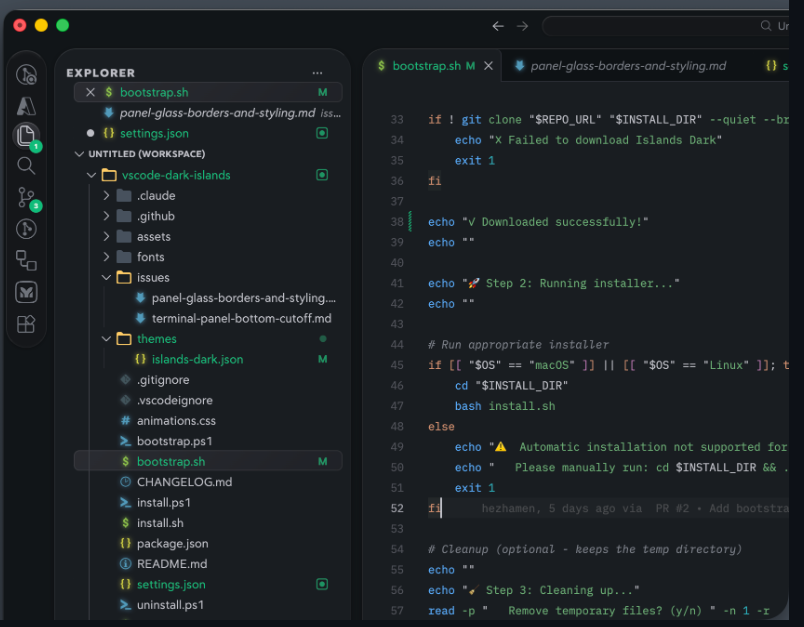804x627 pixels.
Task: Open the Extensions blocks icon
Action: 26,324
